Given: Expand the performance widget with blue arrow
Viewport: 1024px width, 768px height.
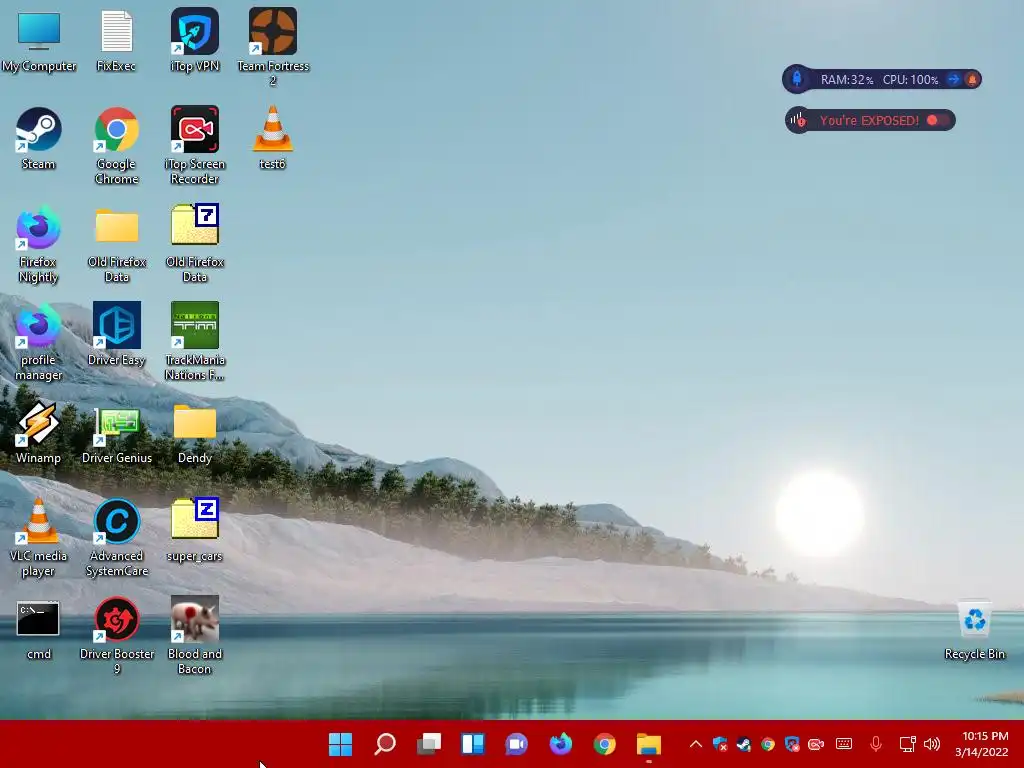Looking at the screenshot, I should [x=953, y=80].
